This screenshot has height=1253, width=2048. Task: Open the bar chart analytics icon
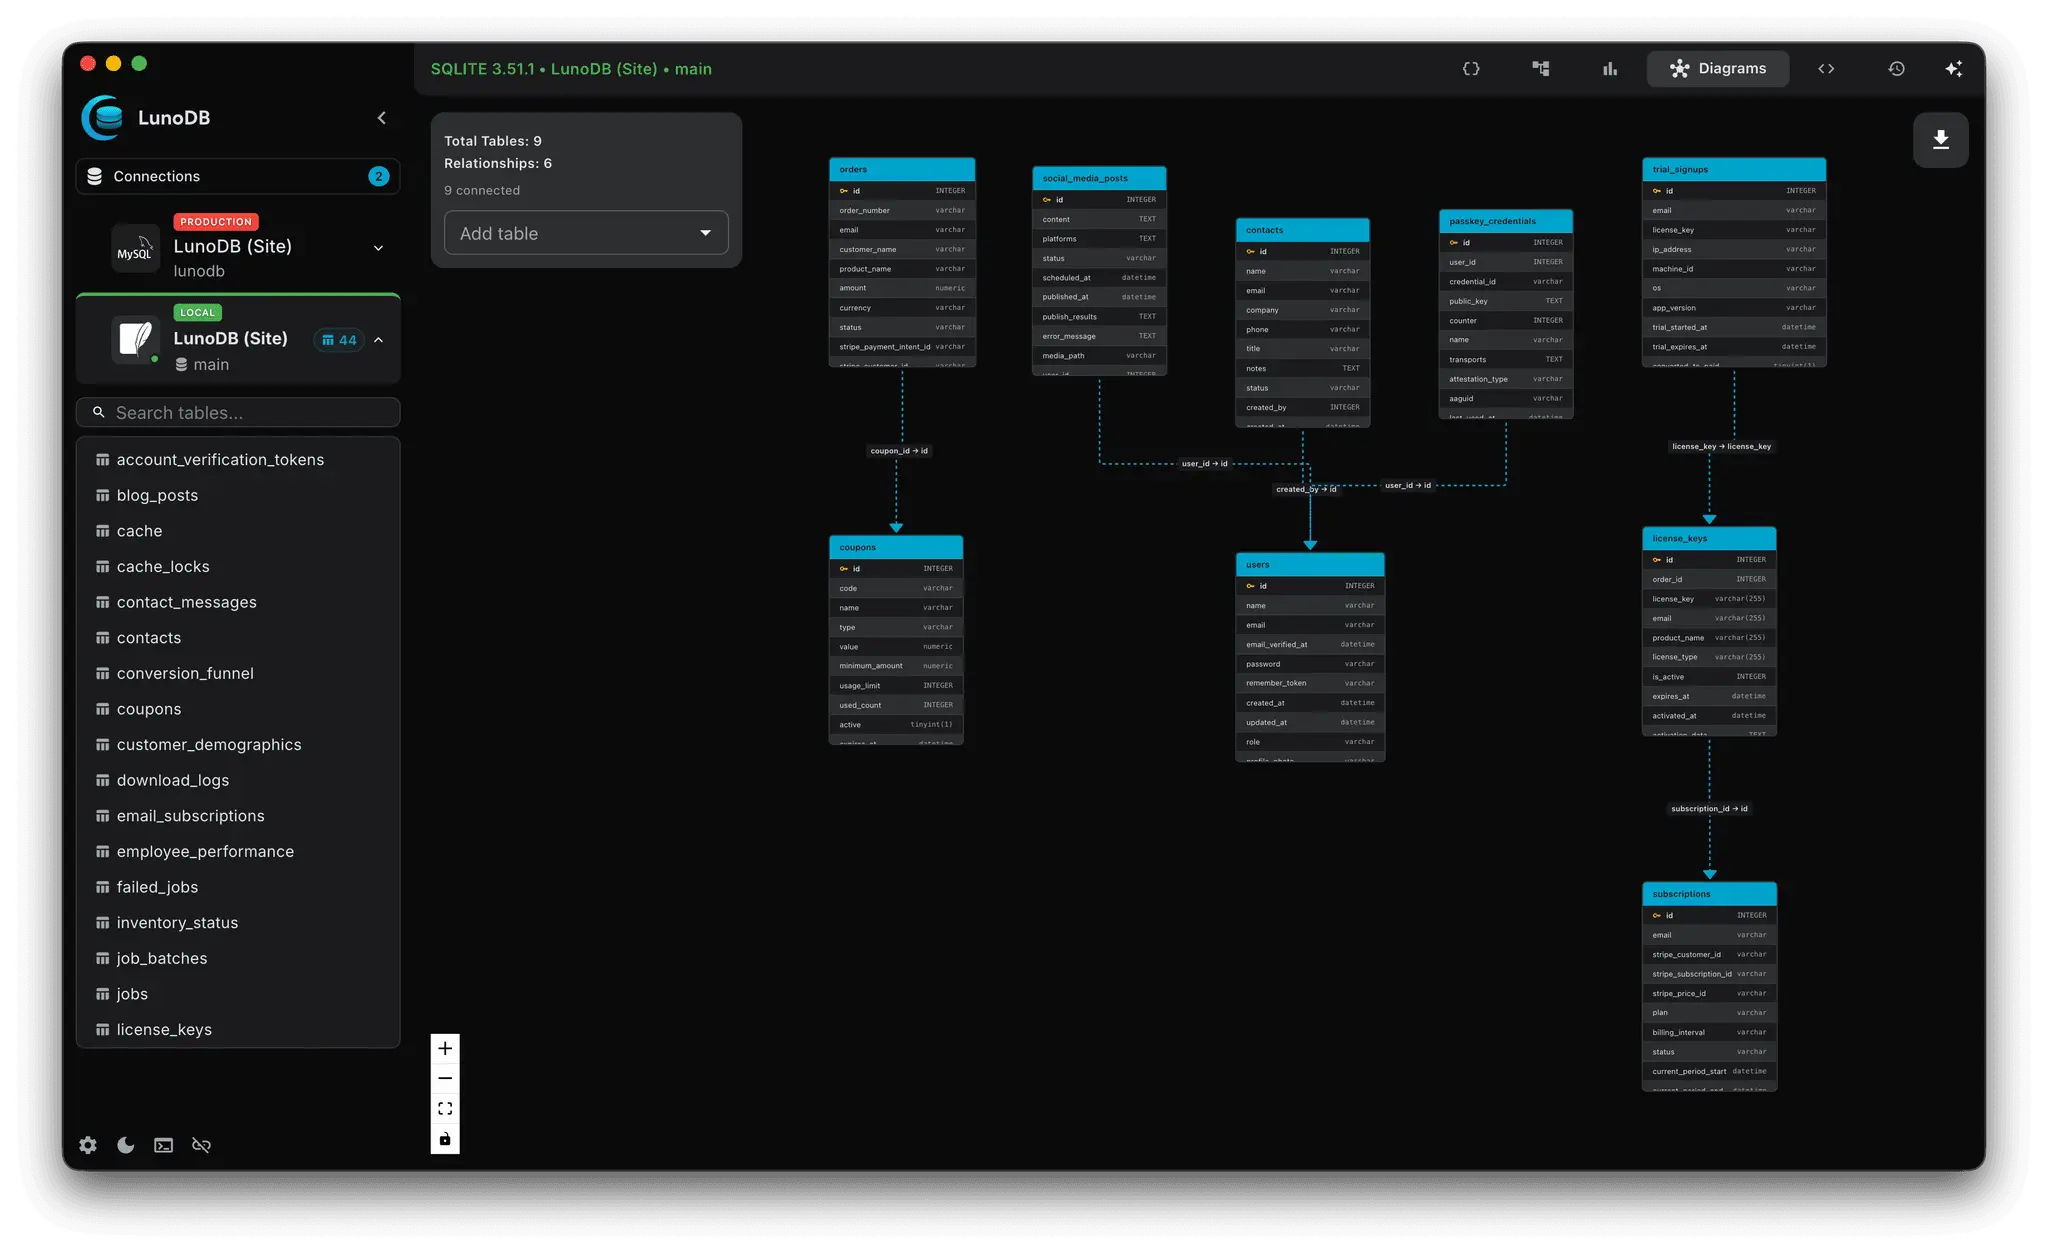pyautogui.click(x=1609, y=69)
